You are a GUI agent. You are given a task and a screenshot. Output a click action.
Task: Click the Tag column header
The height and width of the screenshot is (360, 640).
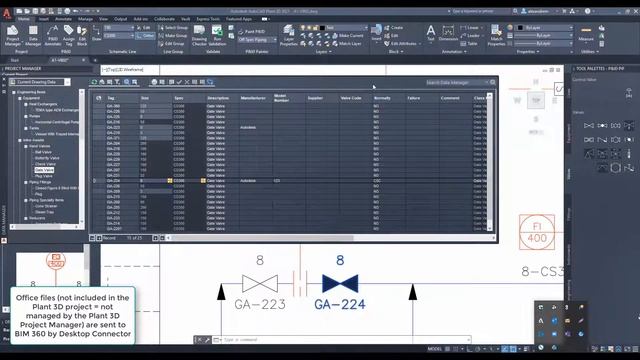pos(122,98)
